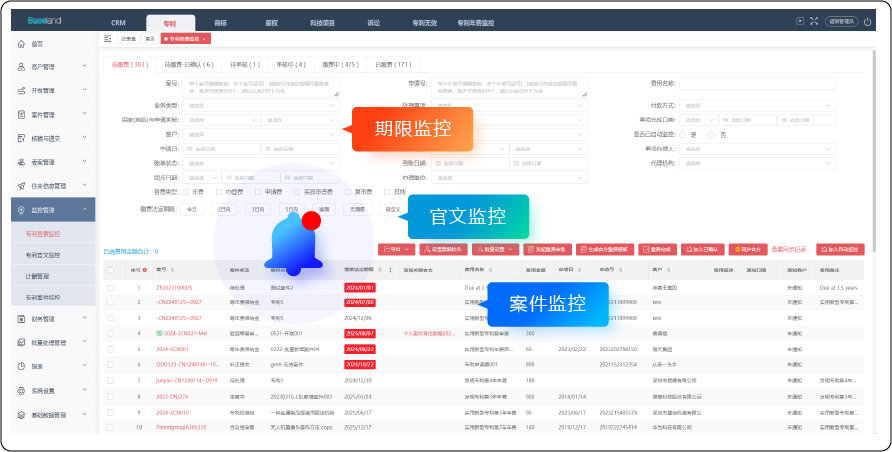Screen dimensions: 892x452
Task: Click the 核稿与递交 sidebar icon
Action: [x=22, y=138]
